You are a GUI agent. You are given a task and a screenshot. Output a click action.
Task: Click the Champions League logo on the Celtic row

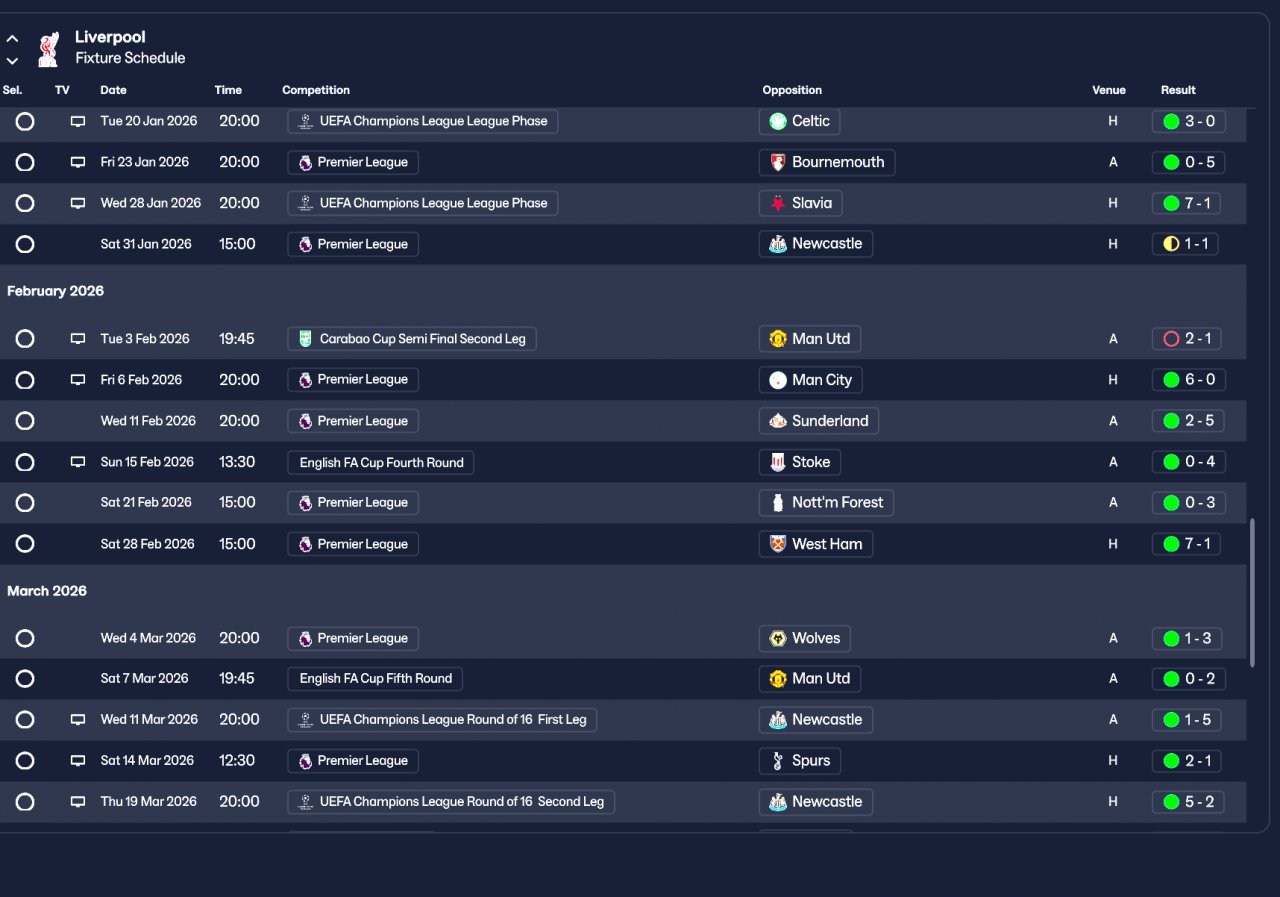click(306, 122)
